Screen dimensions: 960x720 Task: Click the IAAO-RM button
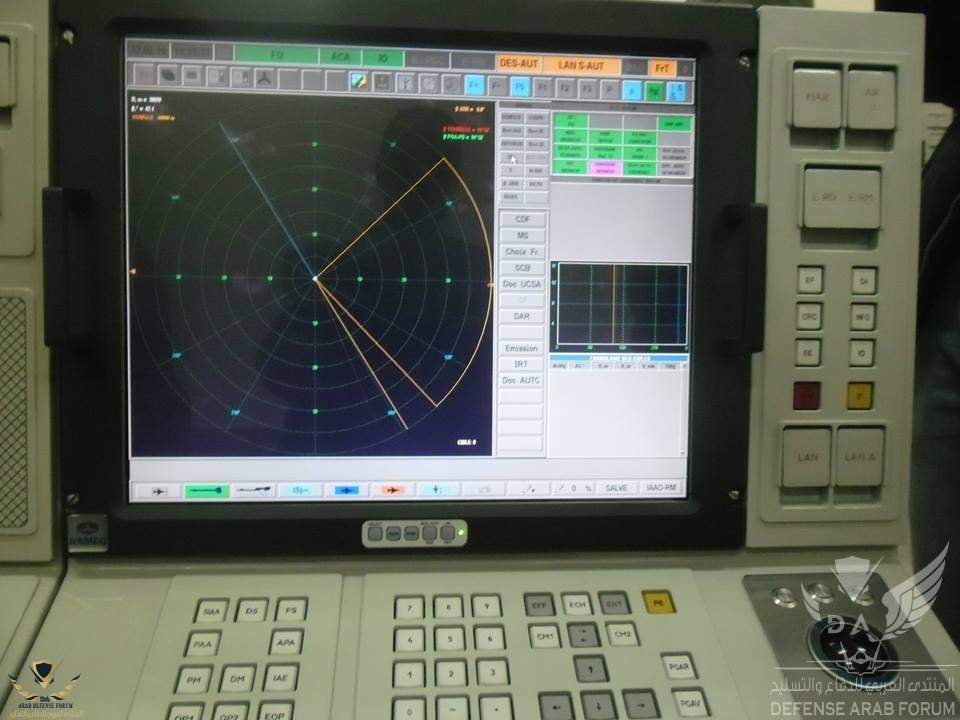pyautogui.click(x=661, y=487)
